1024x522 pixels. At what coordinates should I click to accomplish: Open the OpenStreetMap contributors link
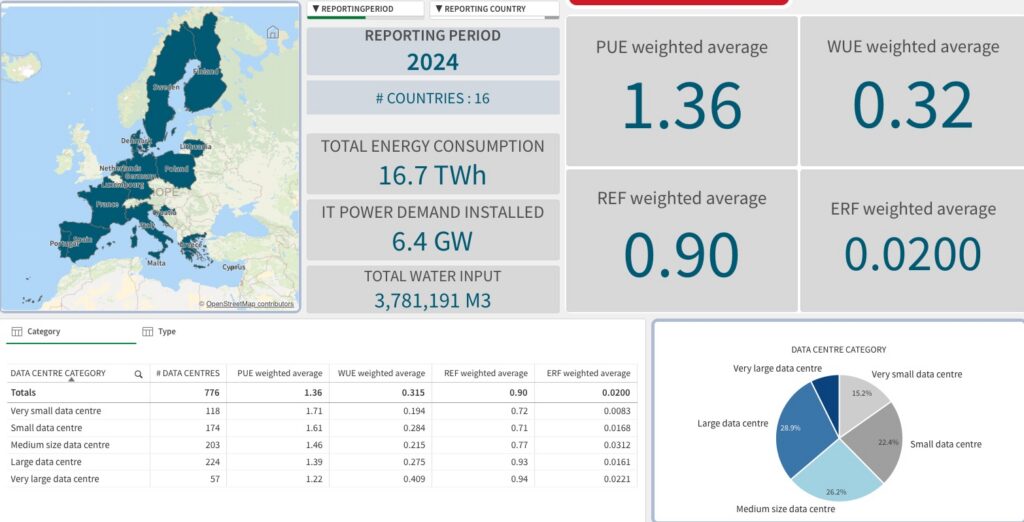[x=250, y=304]
